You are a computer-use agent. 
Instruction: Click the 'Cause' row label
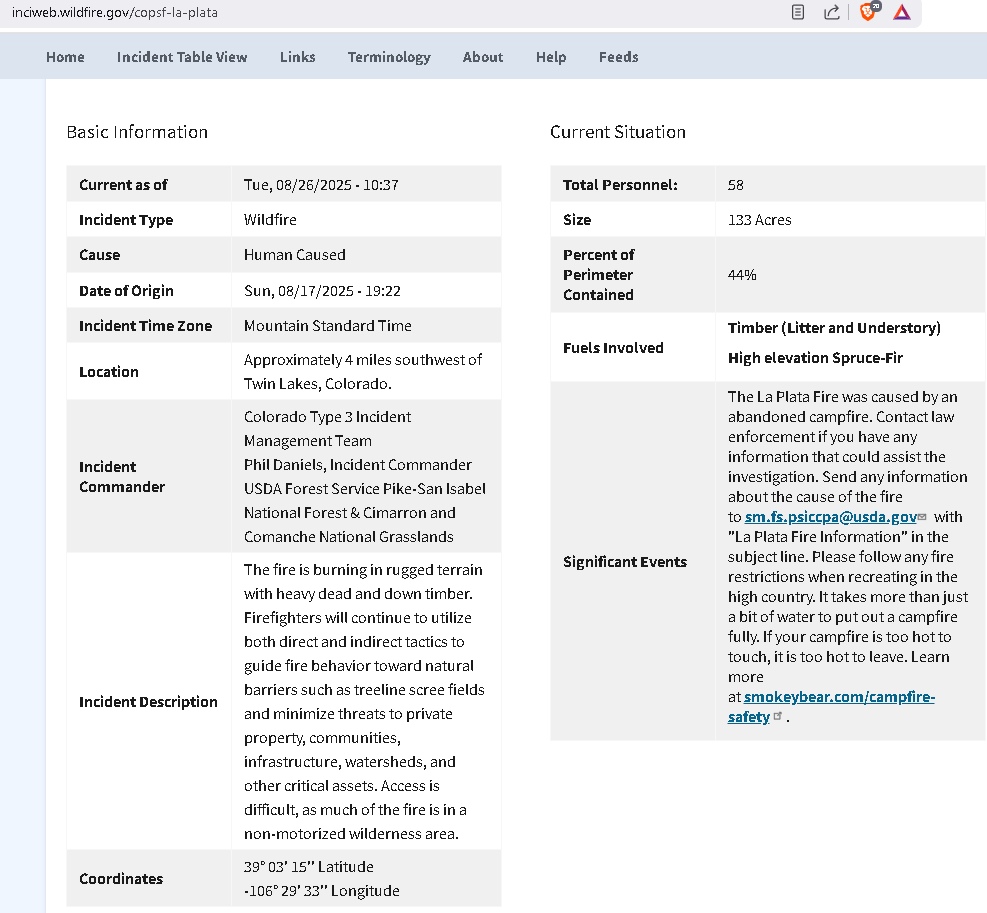pos(99,255)
